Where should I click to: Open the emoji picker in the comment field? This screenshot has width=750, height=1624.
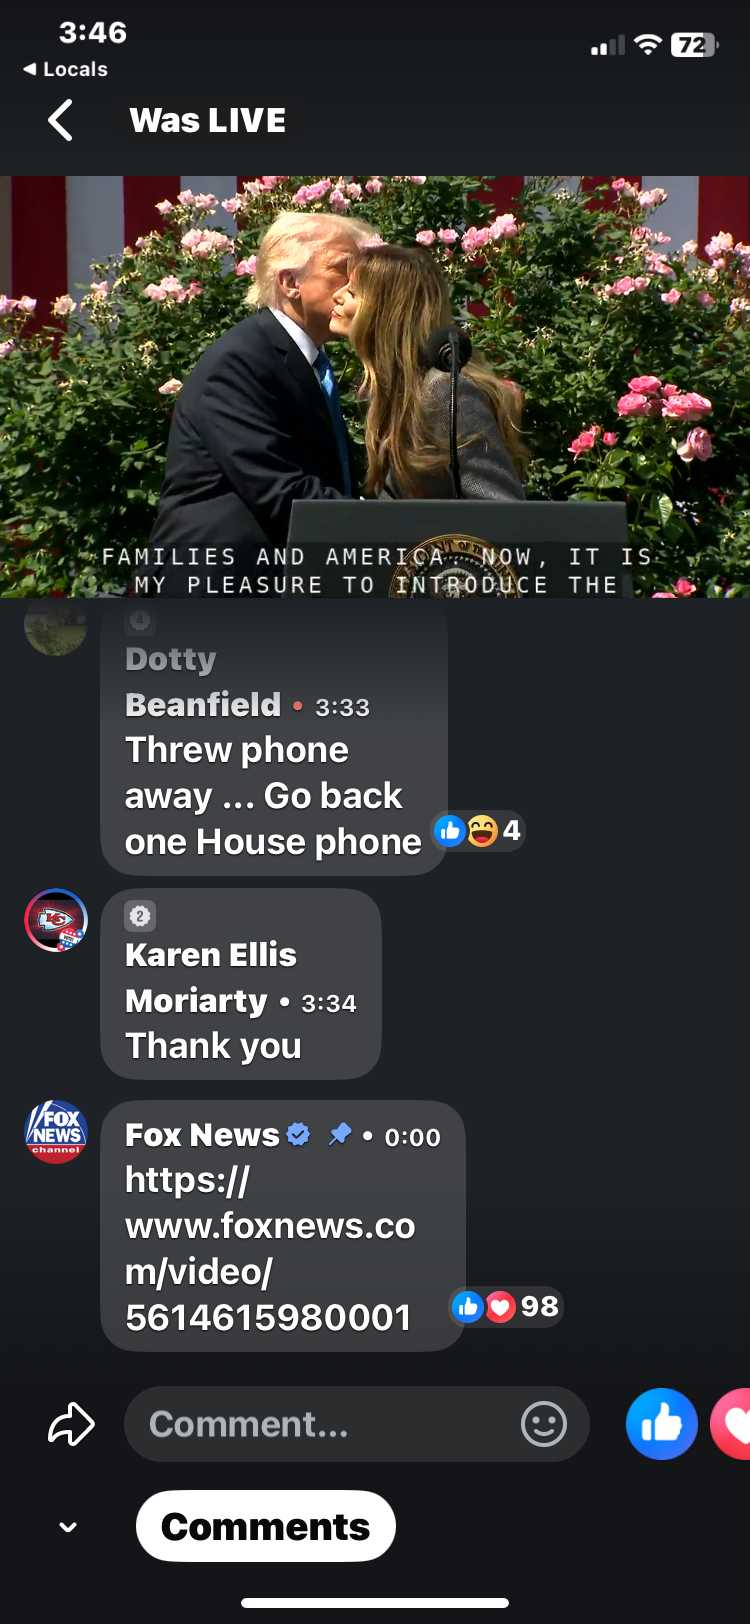coord(544,1424)
